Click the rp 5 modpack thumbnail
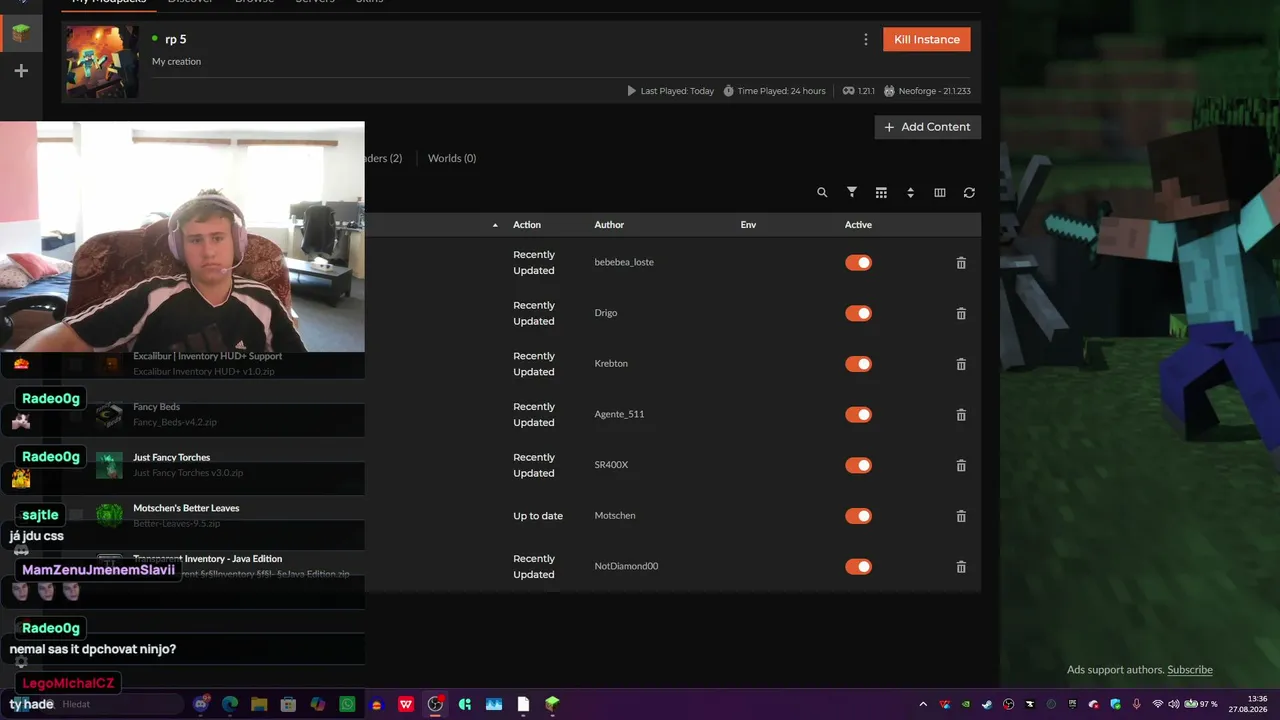 pyautogui.click(x=103, y=62)
